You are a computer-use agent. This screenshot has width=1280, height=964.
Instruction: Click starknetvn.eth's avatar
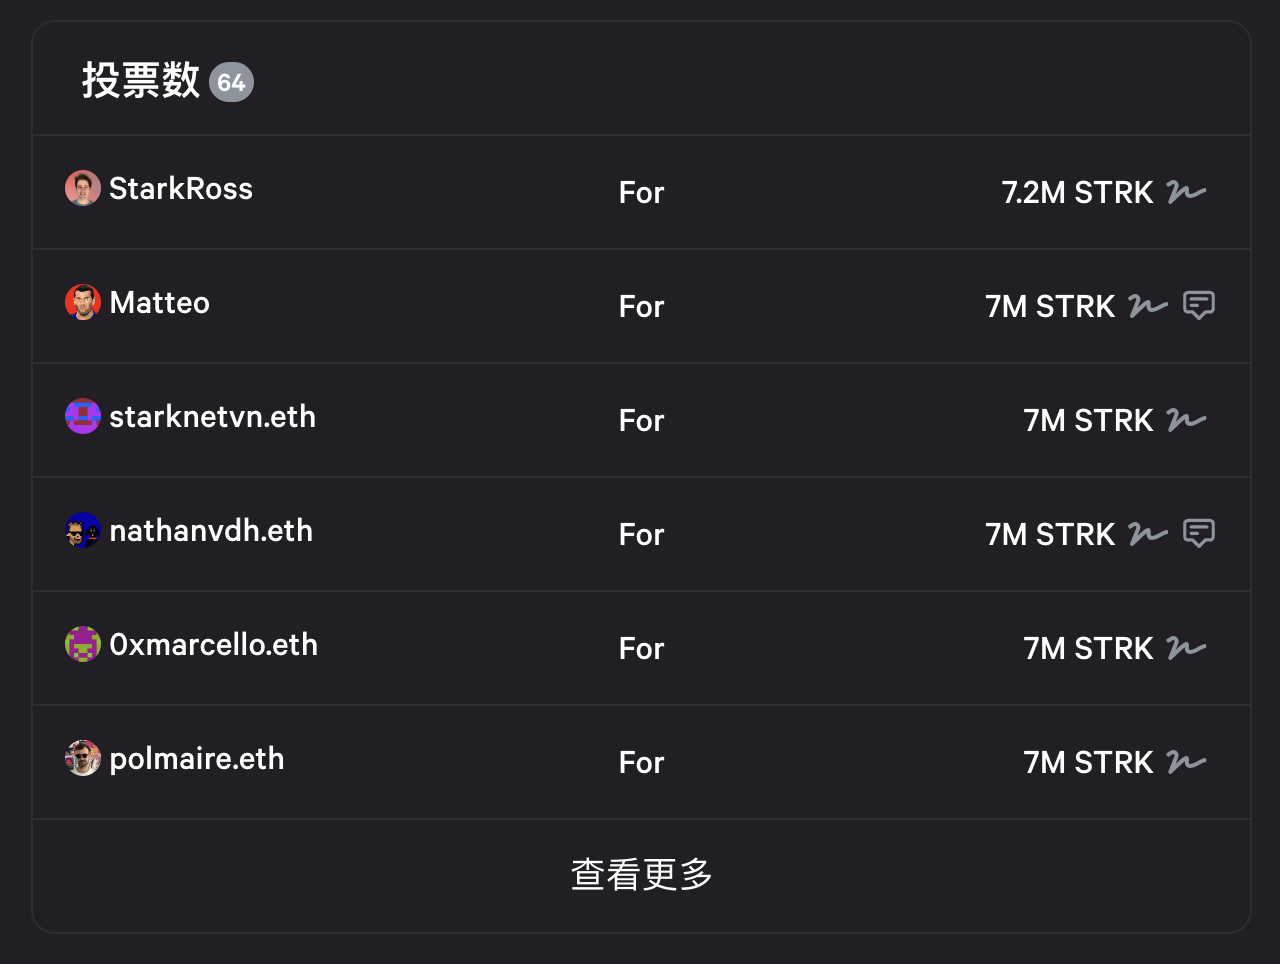click(83, 415)
